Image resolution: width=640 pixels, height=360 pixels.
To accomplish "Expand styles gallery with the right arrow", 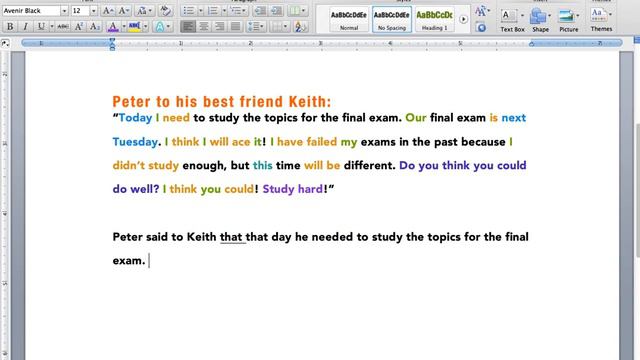I will [x=463, y=19].
